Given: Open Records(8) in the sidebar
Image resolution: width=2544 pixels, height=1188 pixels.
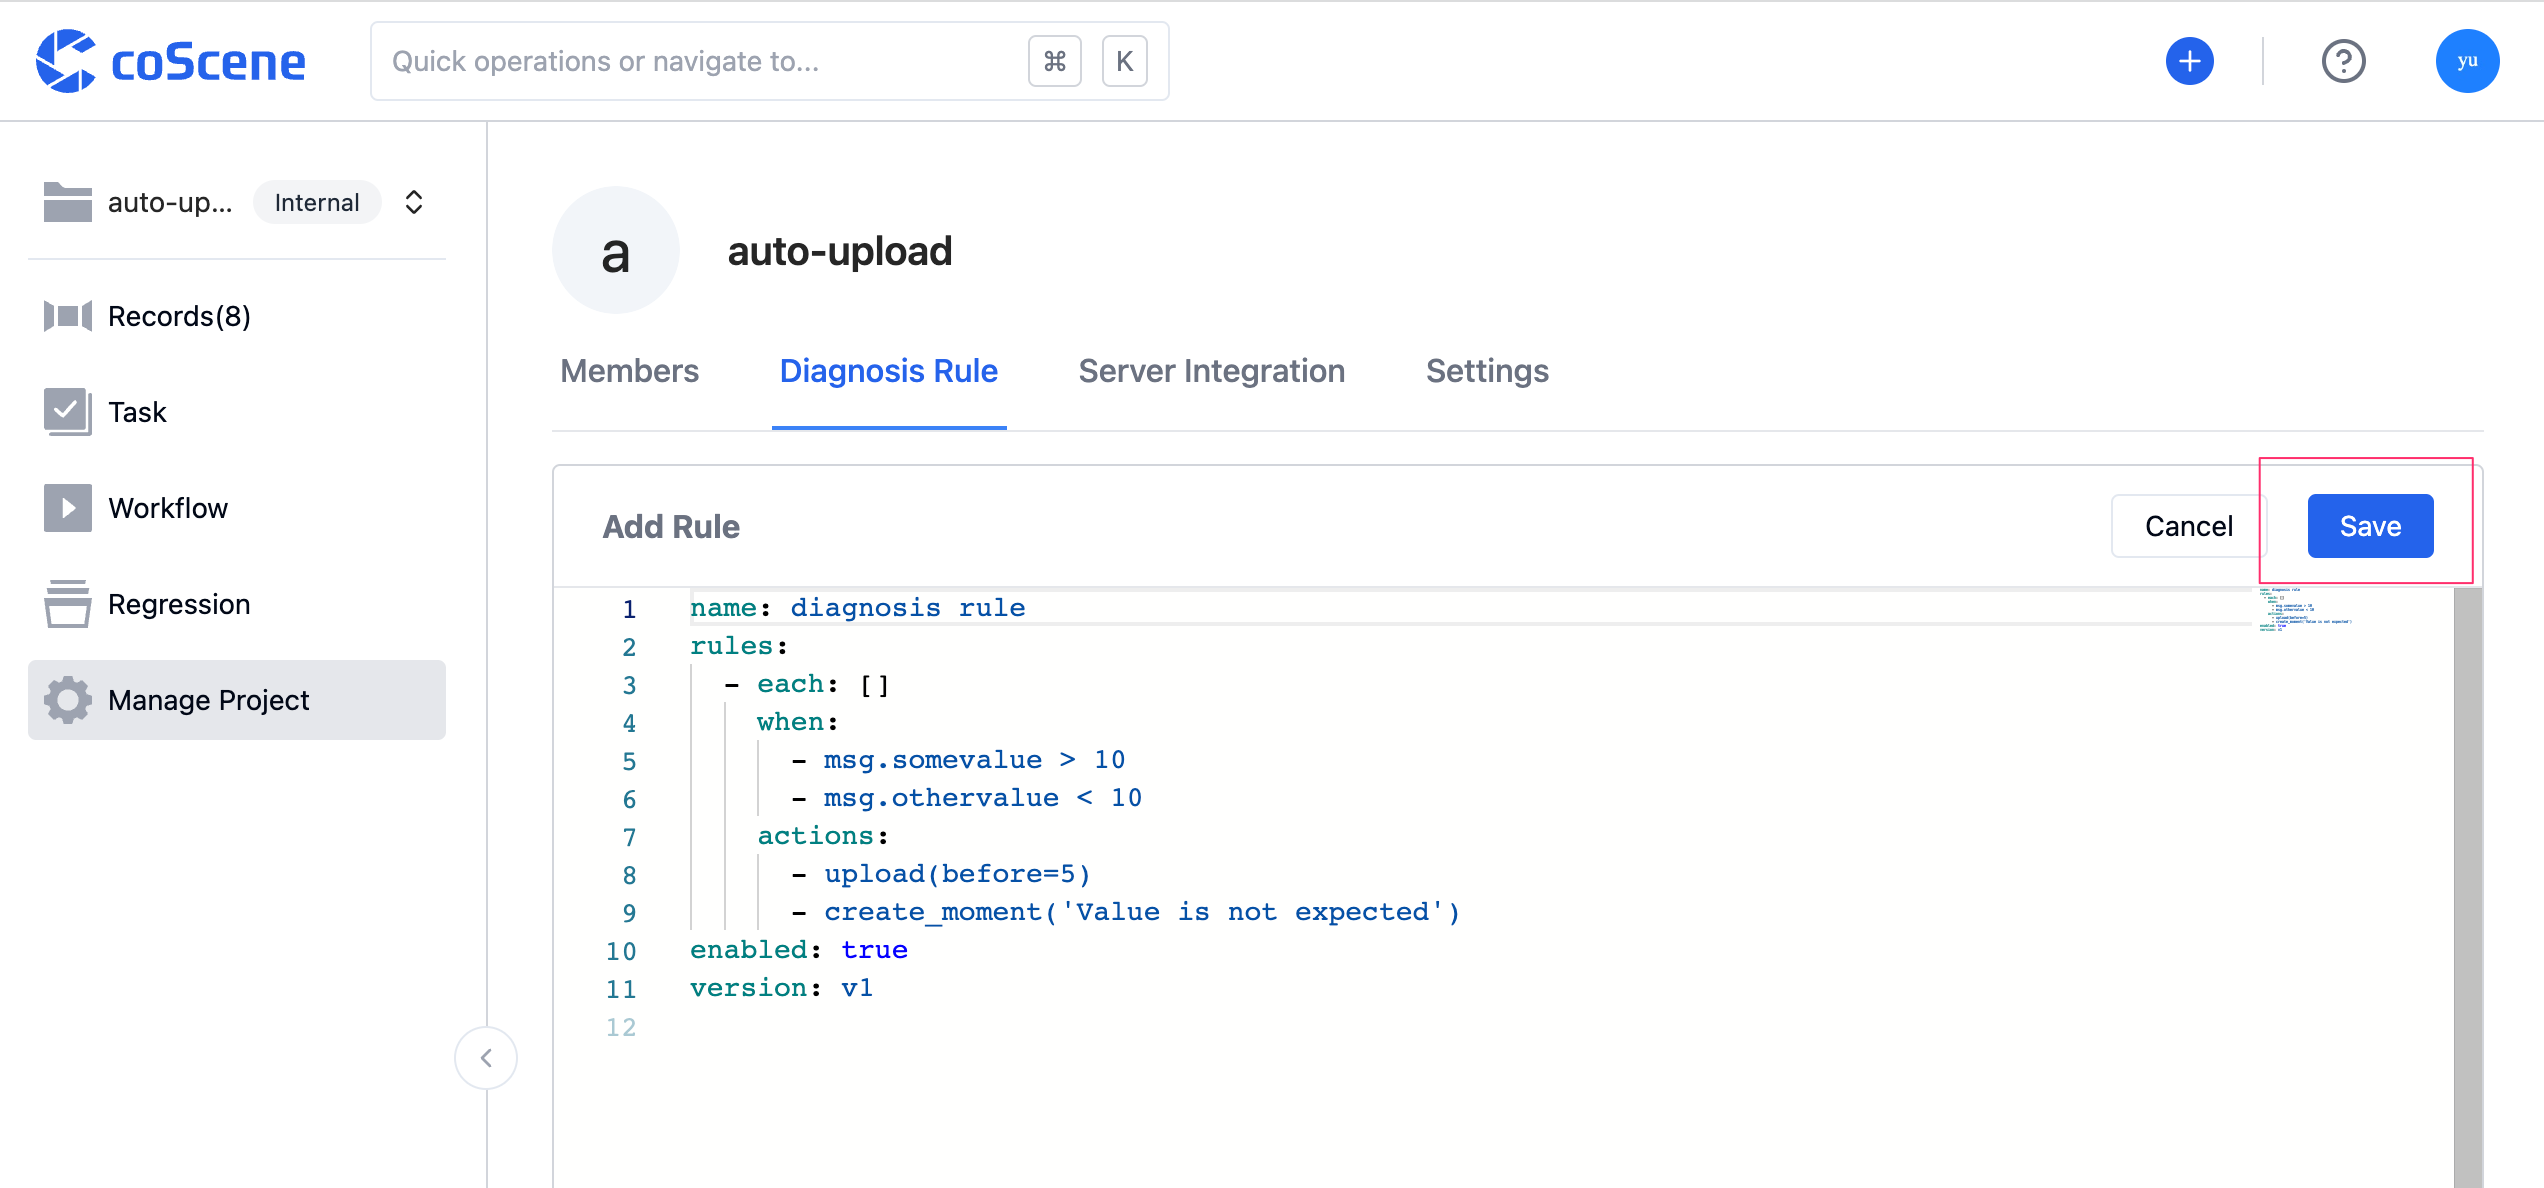Looking at the screenshot, I should pyautogui.click(x=237, y=316).
